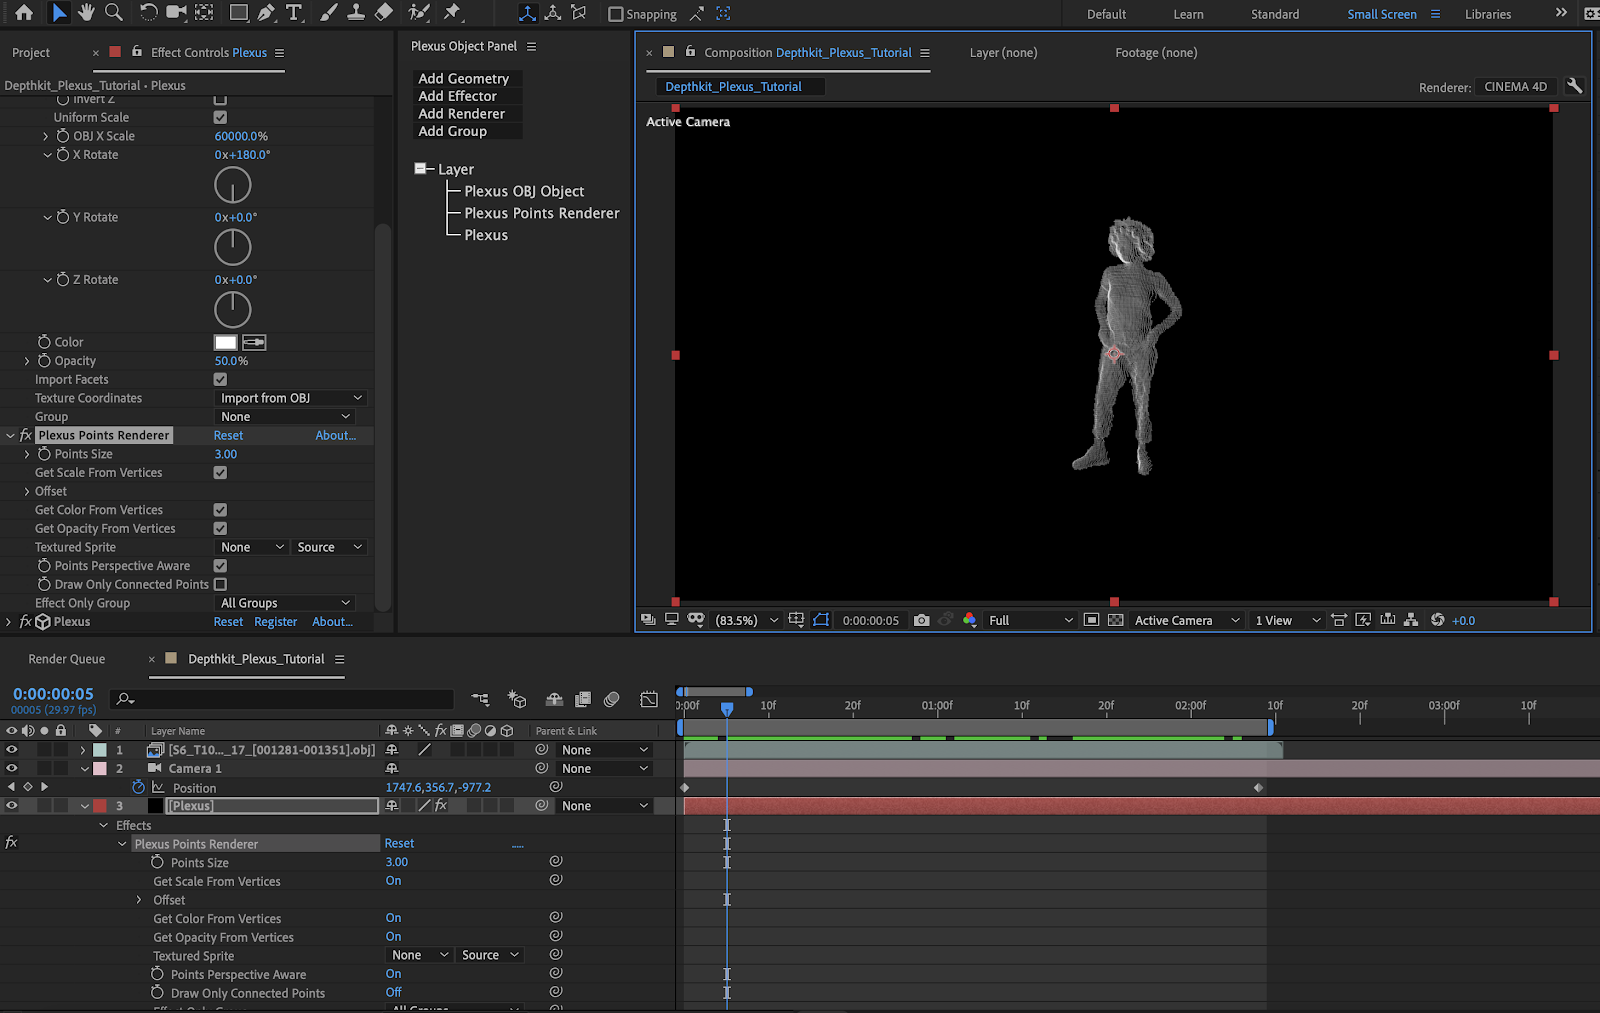This screenshot has height=1013, width=1600.
Task: Toggle Get Opacity From Vertices checkbox
Action: point(220,528)
